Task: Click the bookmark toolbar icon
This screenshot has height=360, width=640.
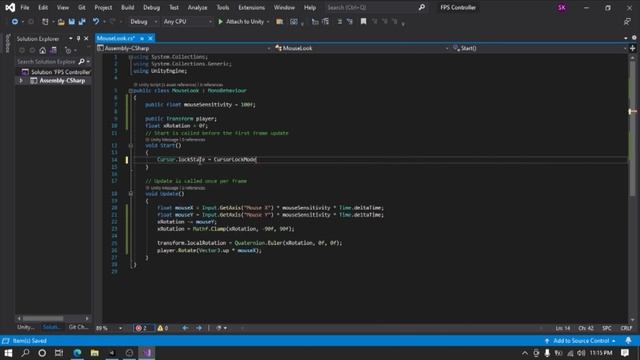Action: pyautogui.click(x=363, y=22)
